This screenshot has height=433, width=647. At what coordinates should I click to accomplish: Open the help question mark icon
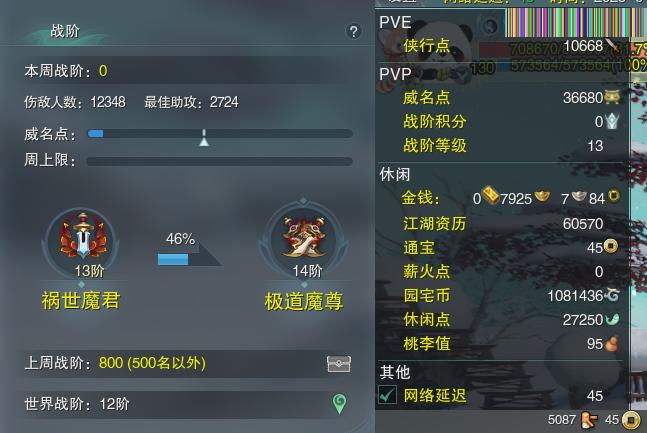click(x=354, y=31)
